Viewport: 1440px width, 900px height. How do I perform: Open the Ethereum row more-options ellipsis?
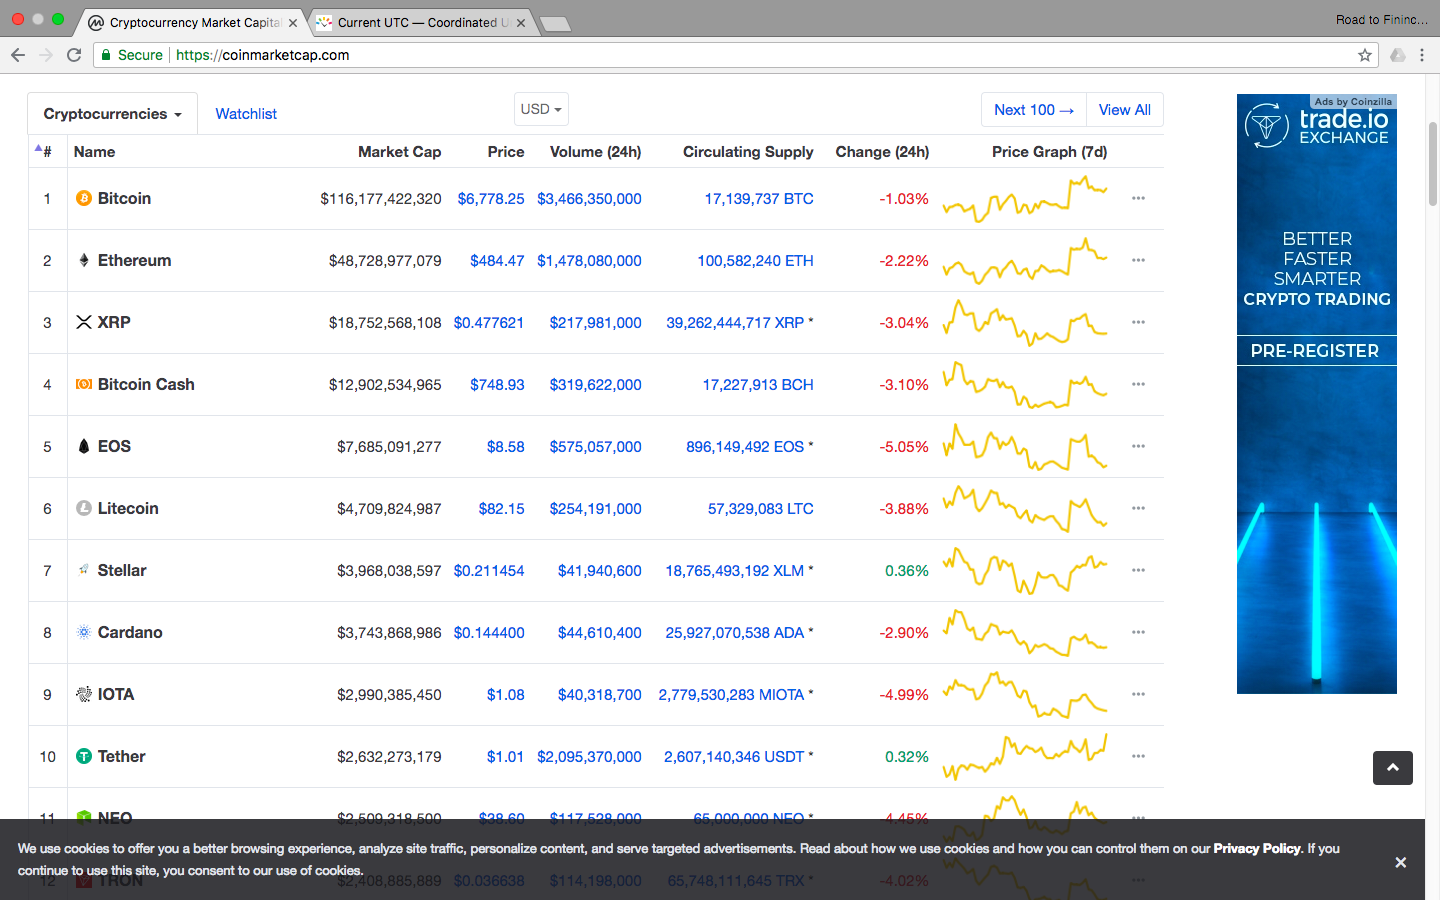[1138, 260]
